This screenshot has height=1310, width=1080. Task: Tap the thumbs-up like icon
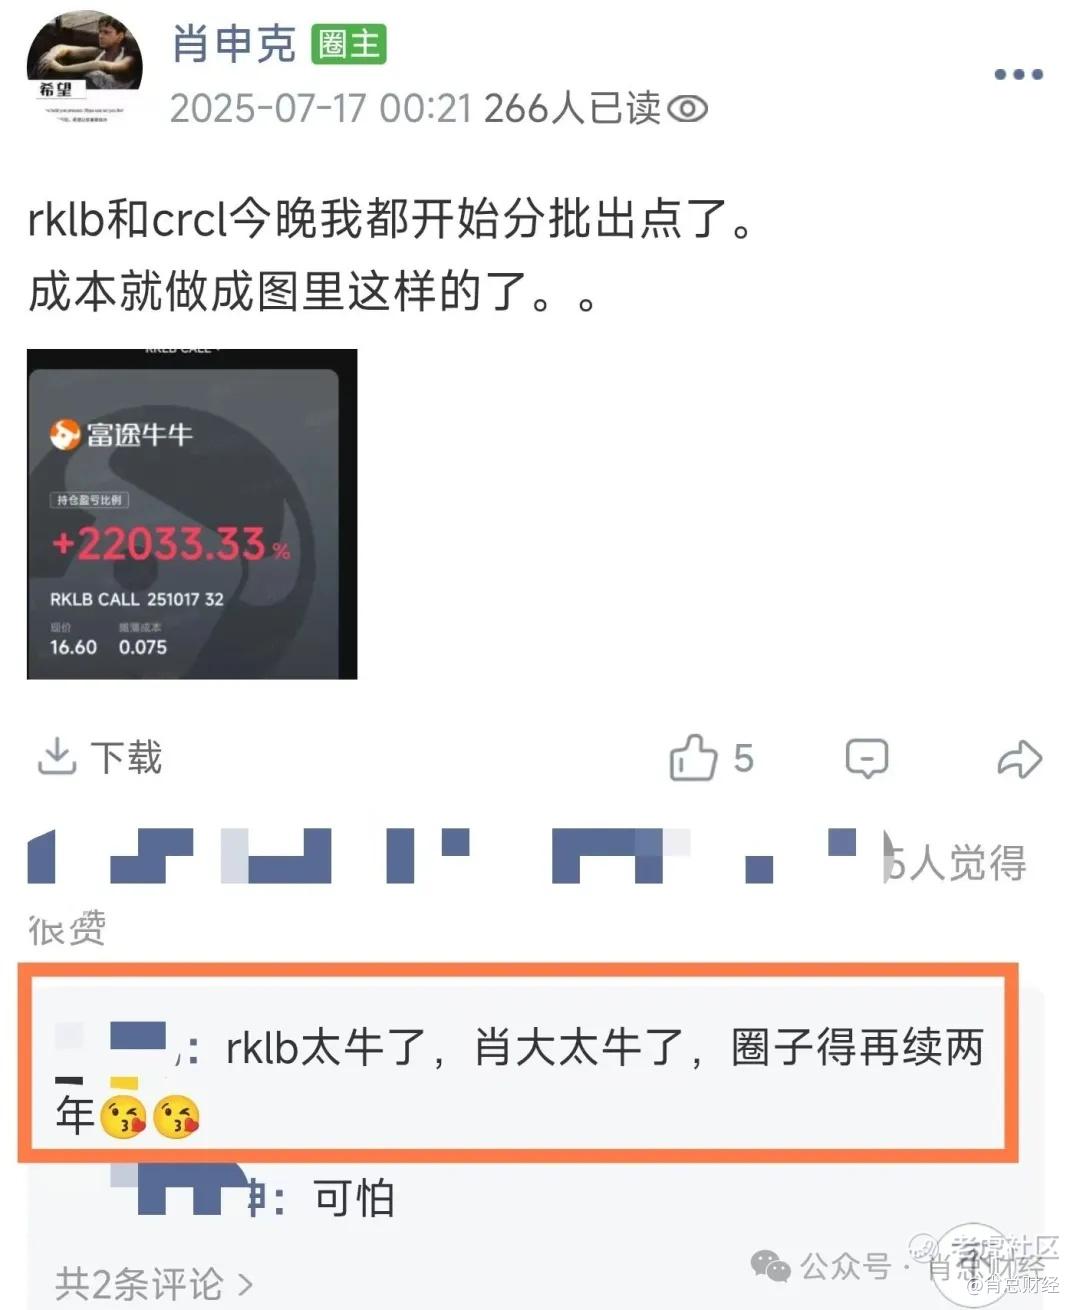pyautogui.click(x=693, y=757)
